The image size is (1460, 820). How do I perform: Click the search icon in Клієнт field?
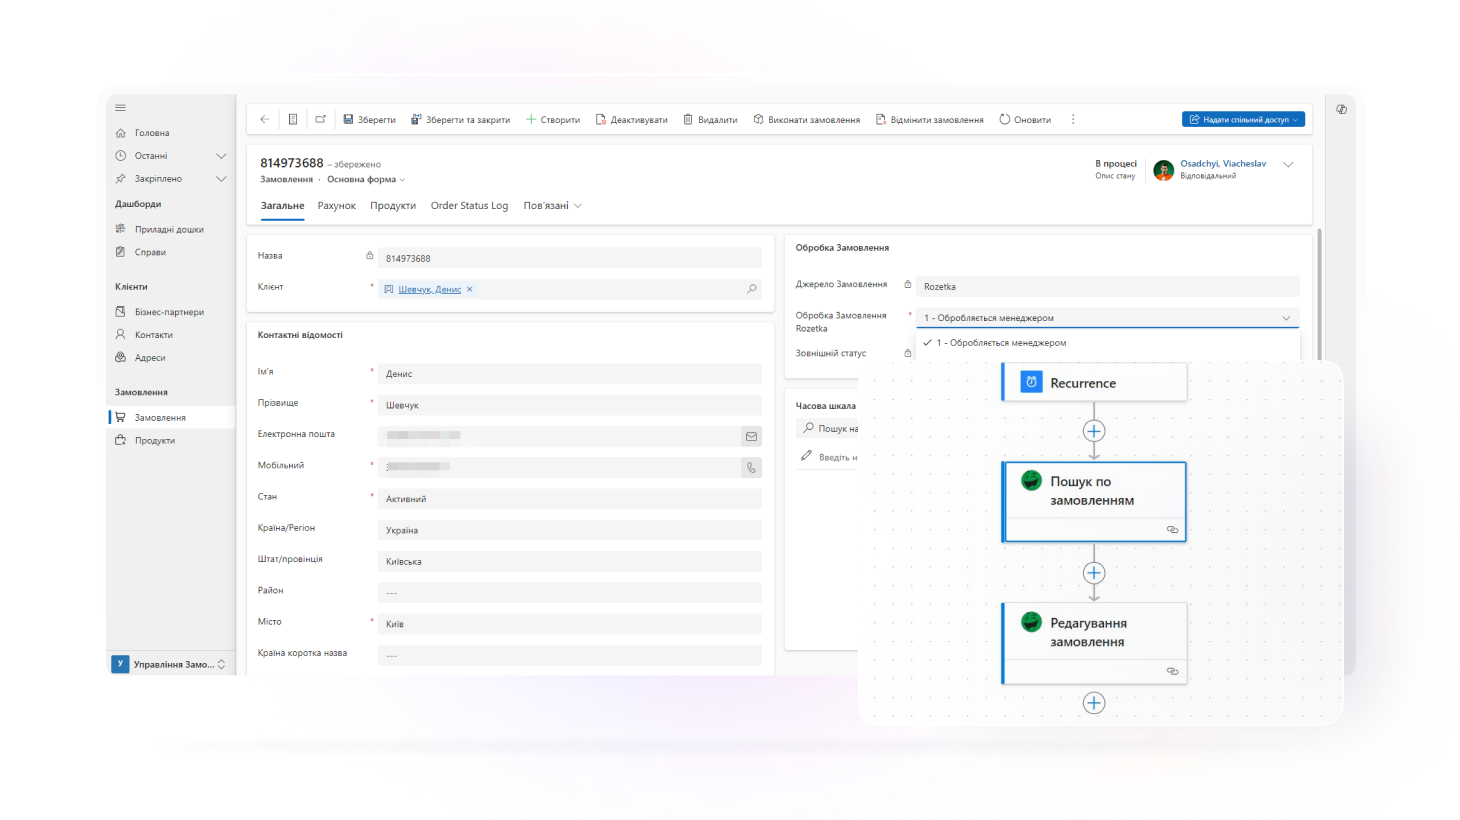click(x=752, y=289)
